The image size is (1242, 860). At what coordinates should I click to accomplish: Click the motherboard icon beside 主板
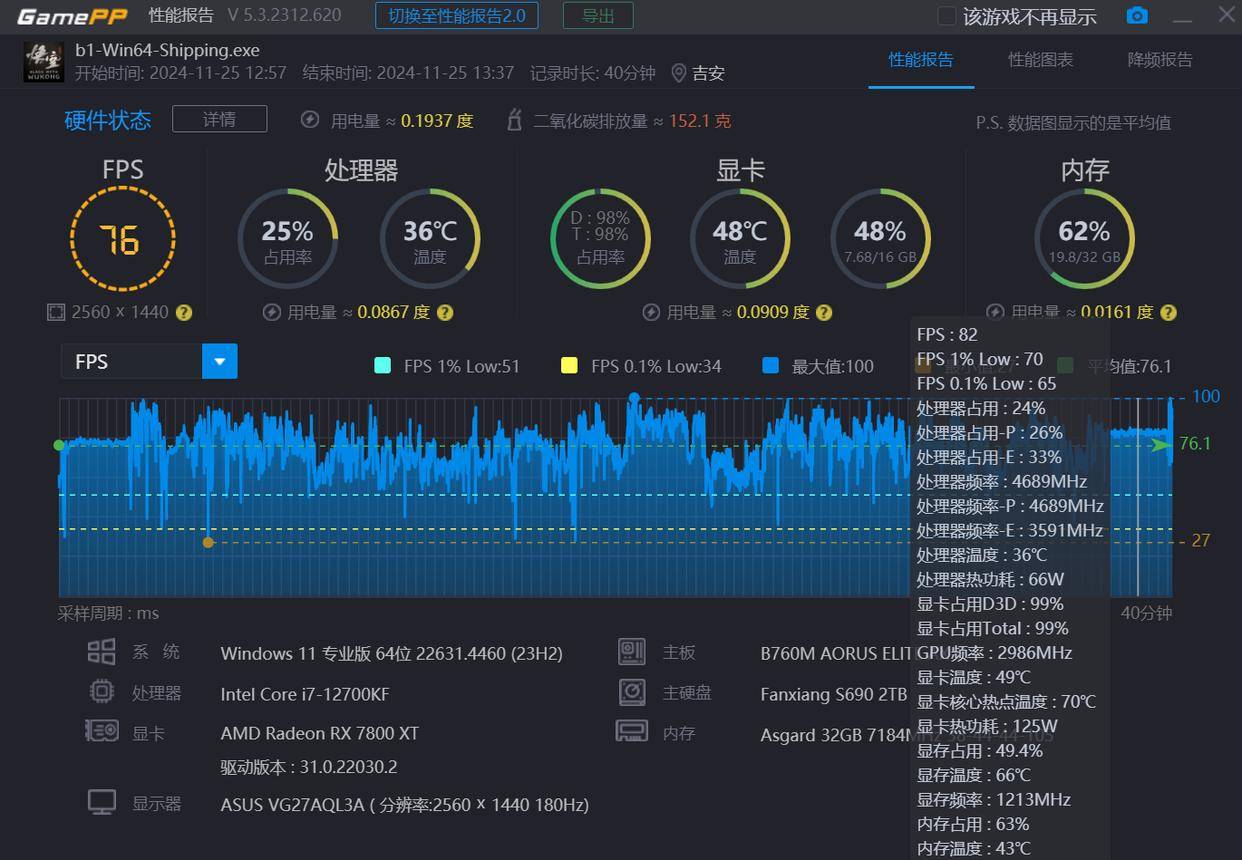(631, 652)
